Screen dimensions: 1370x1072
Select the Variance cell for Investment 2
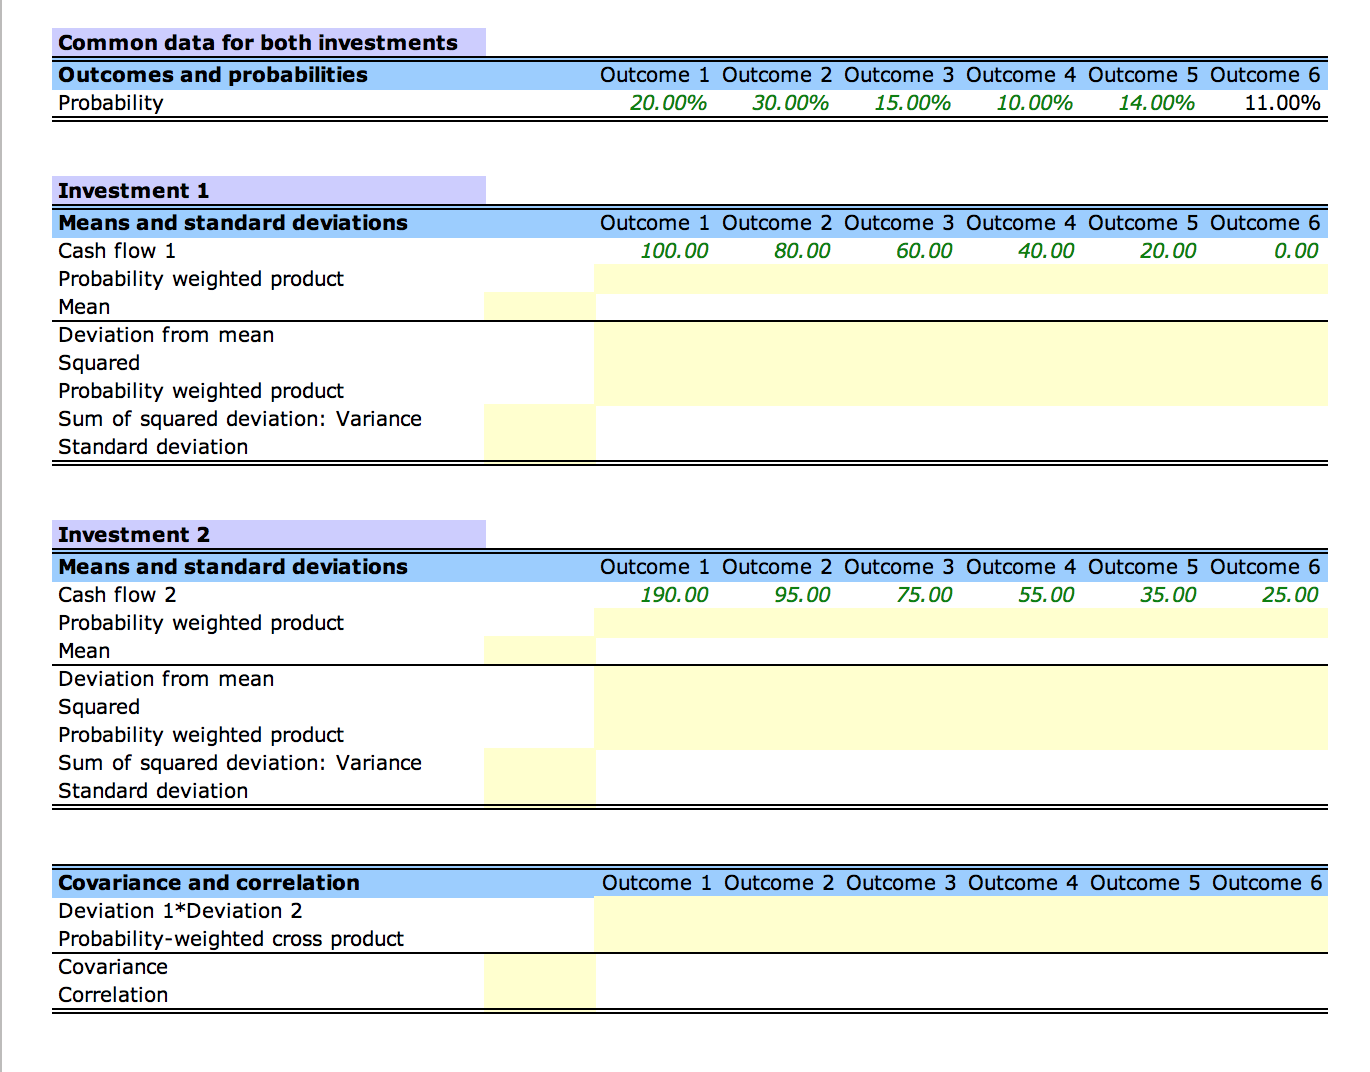click(538, 762)
